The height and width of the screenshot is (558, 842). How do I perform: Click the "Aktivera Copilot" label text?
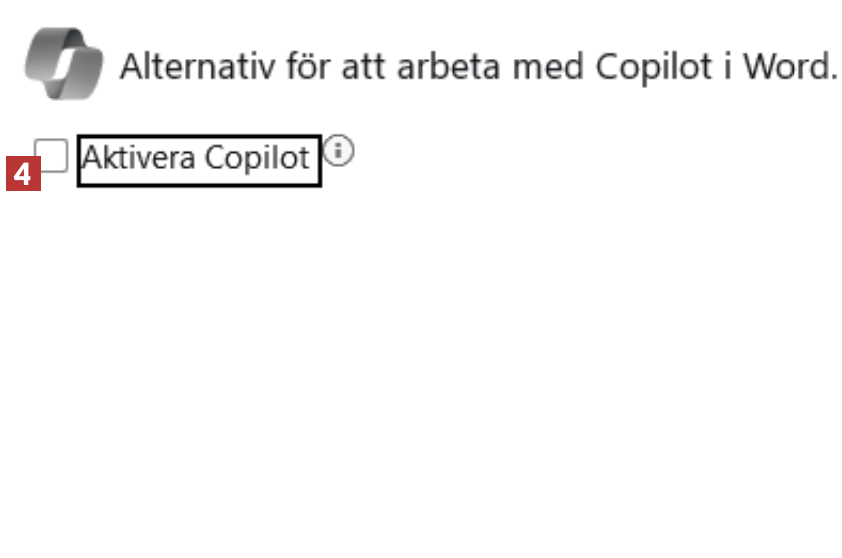coord(198,160)
